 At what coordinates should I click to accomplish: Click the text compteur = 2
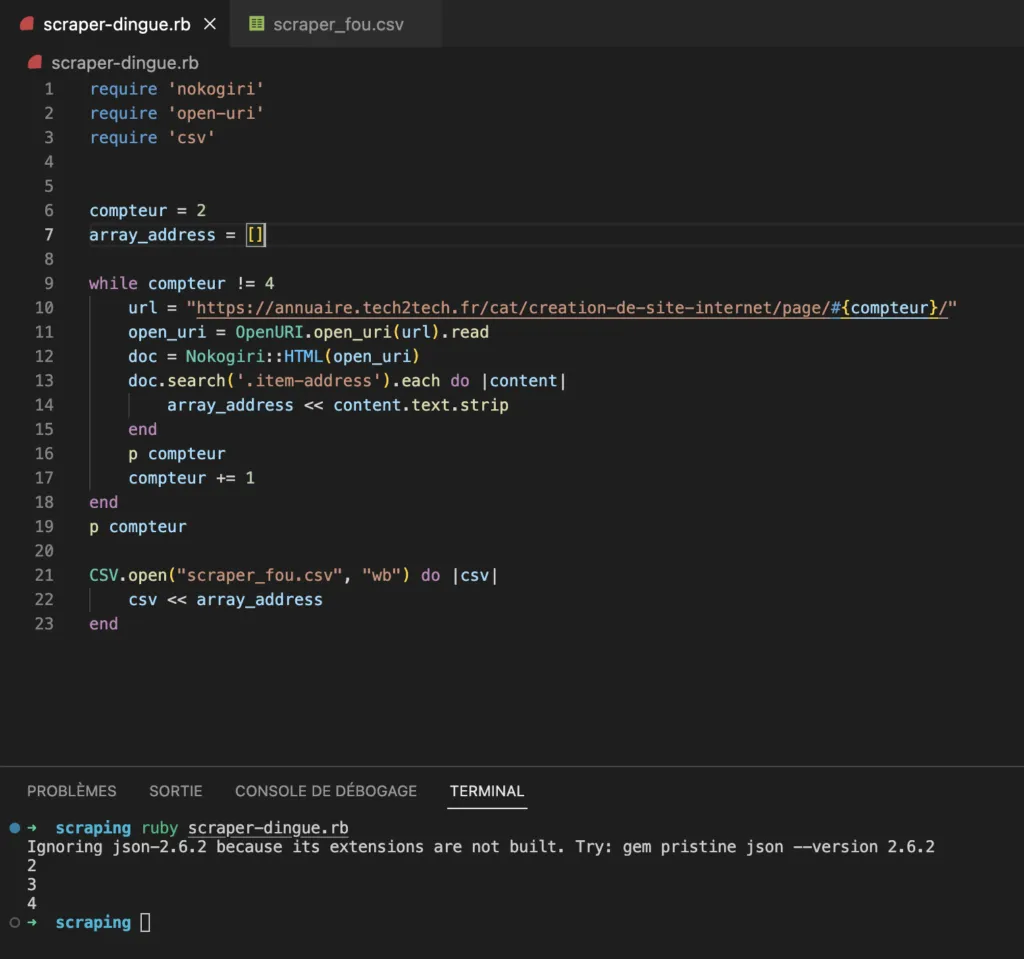coord(148,210)
